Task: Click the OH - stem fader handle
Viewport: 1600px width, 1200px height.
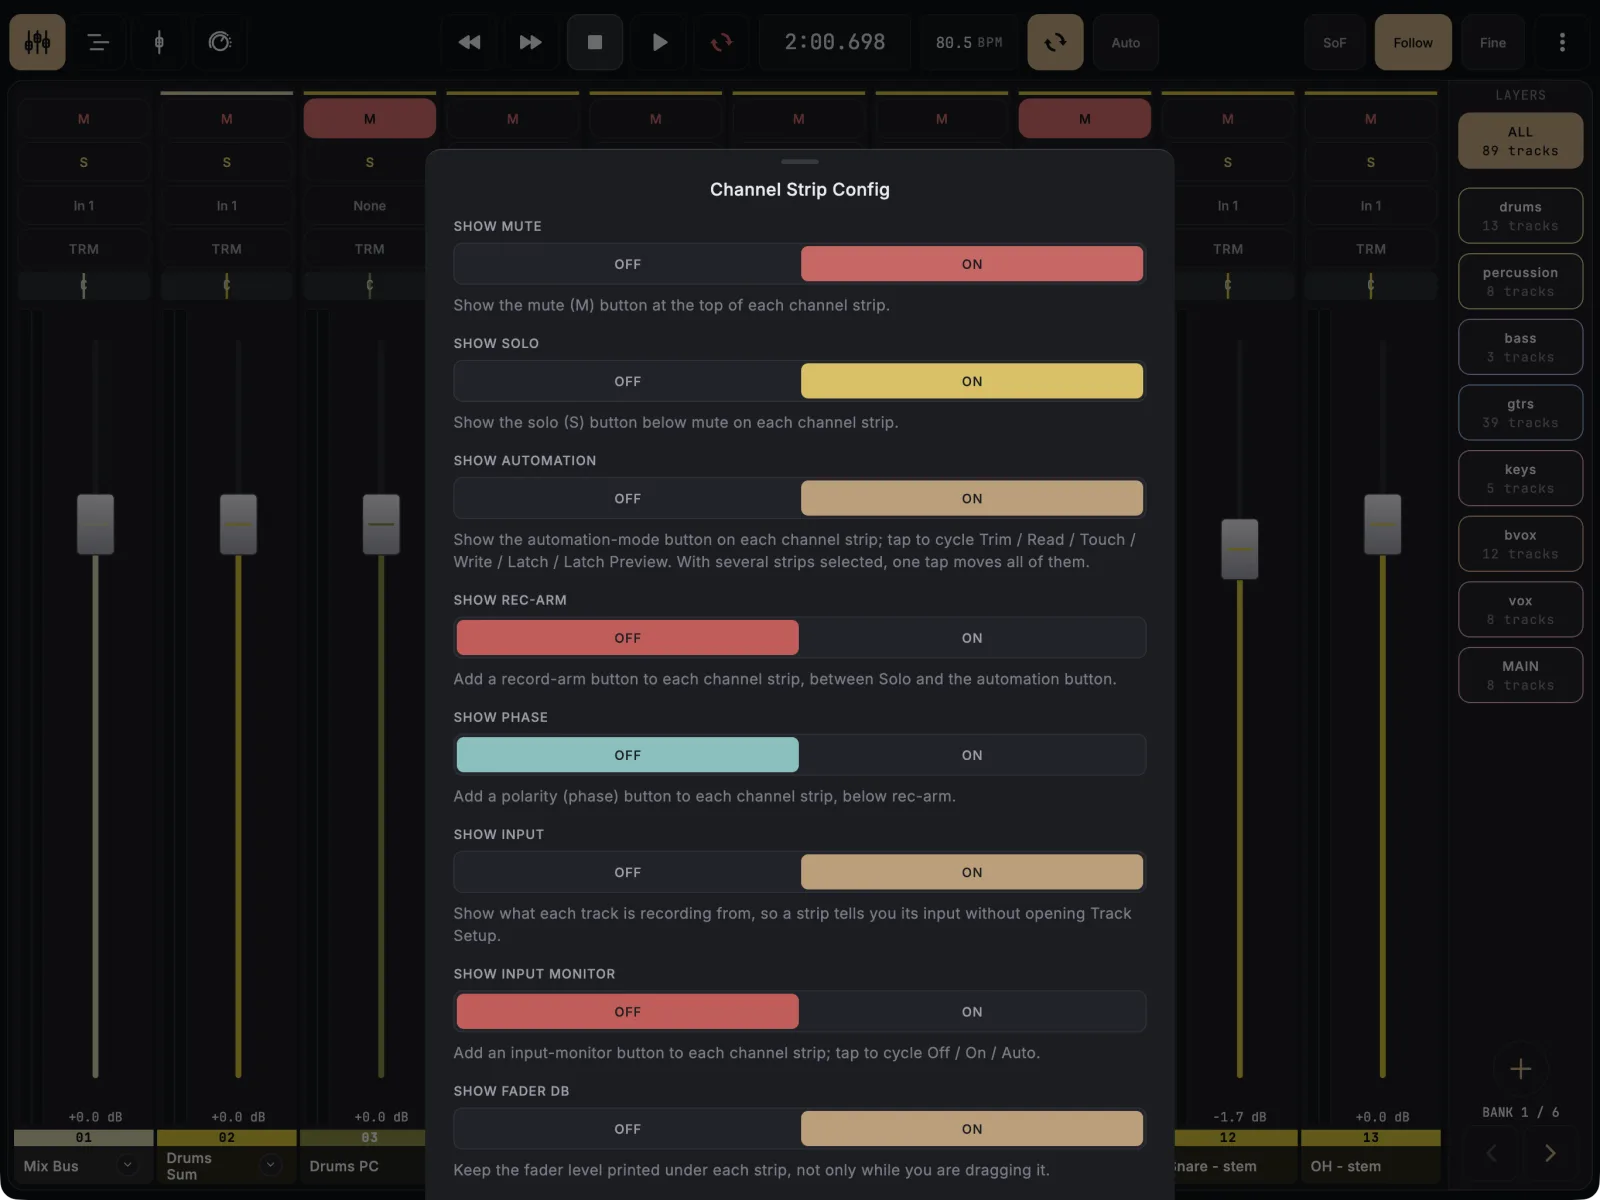Action: 1383,524
